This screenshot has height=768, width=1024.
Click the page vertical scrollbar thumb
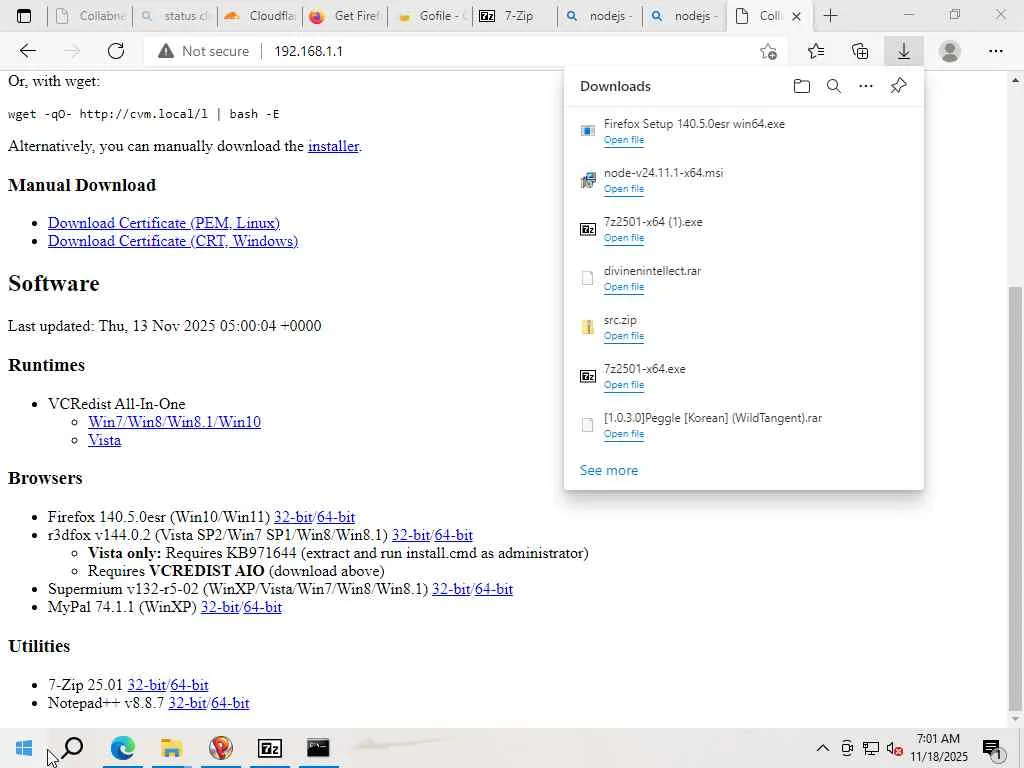(1015, 498)
